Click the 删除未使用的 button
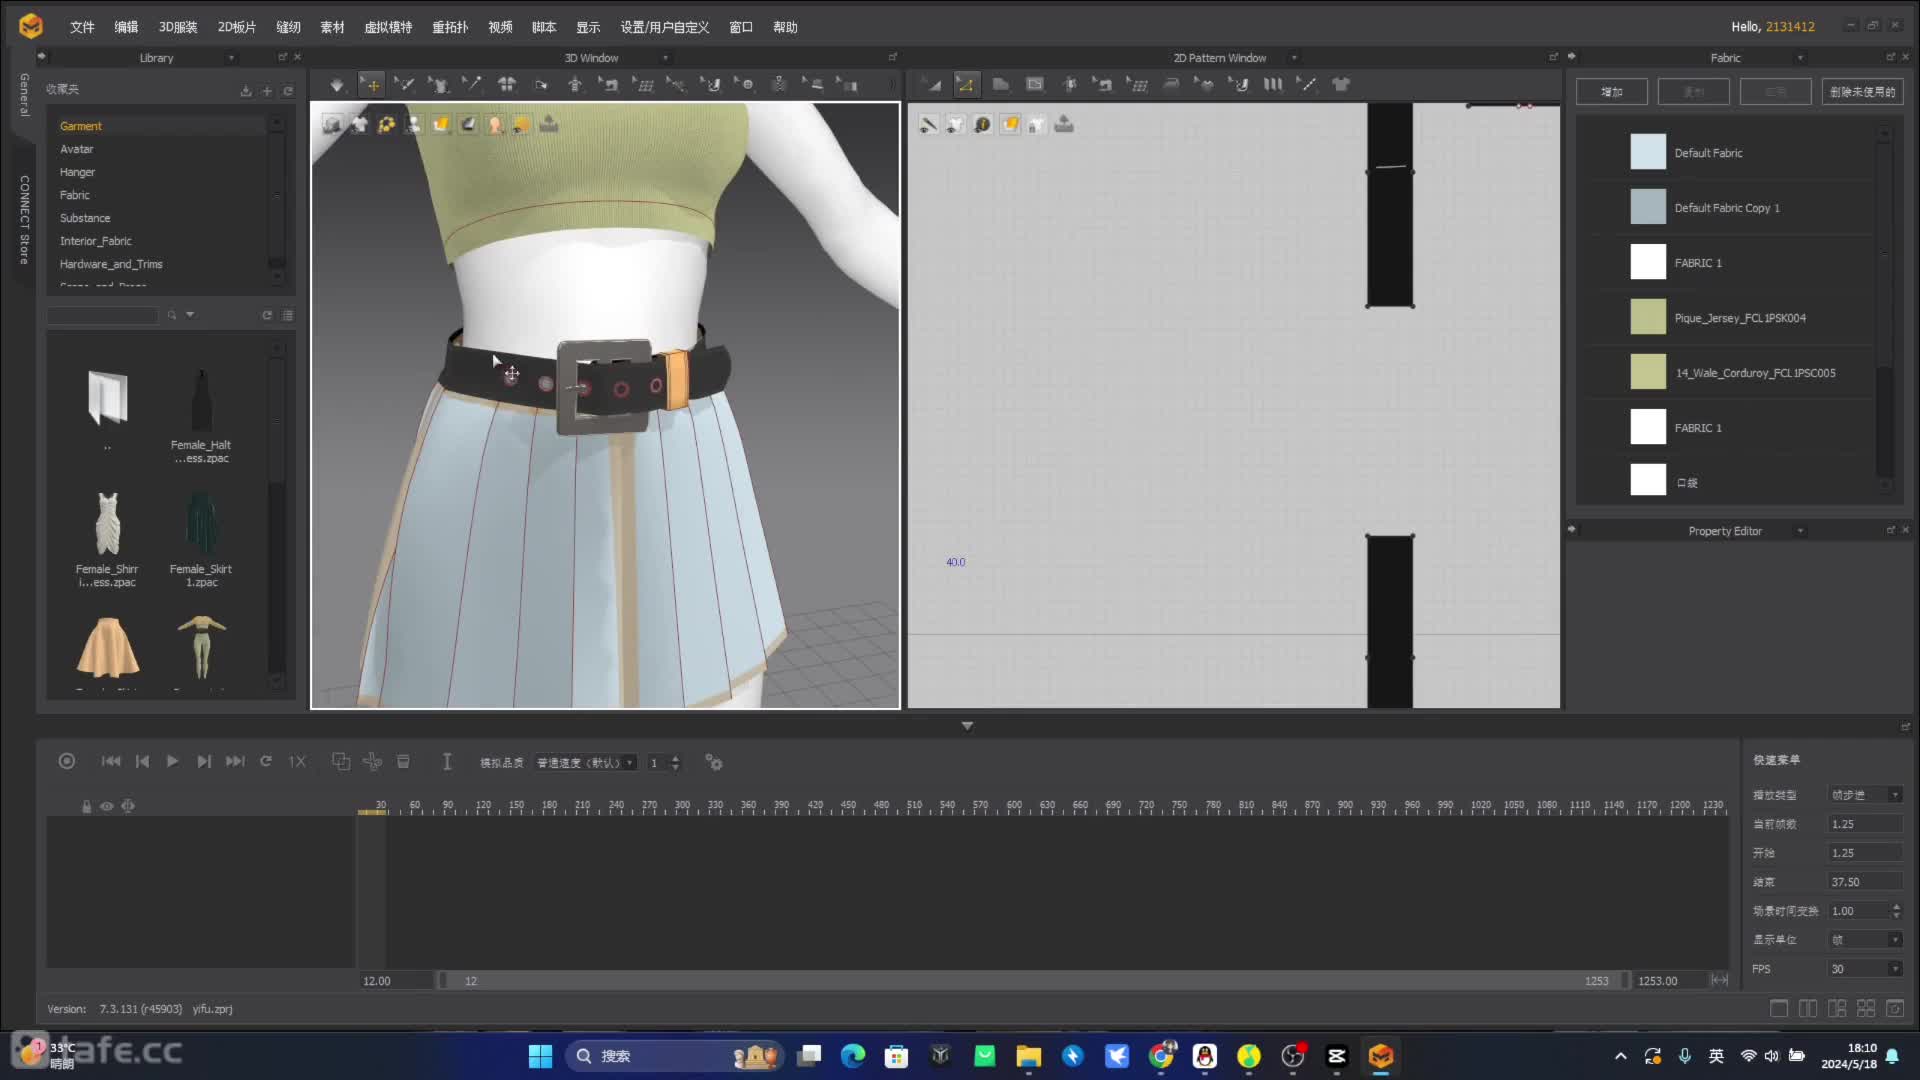Viewport: 1920px width, 1080px height. click(x=1862, y=92)
